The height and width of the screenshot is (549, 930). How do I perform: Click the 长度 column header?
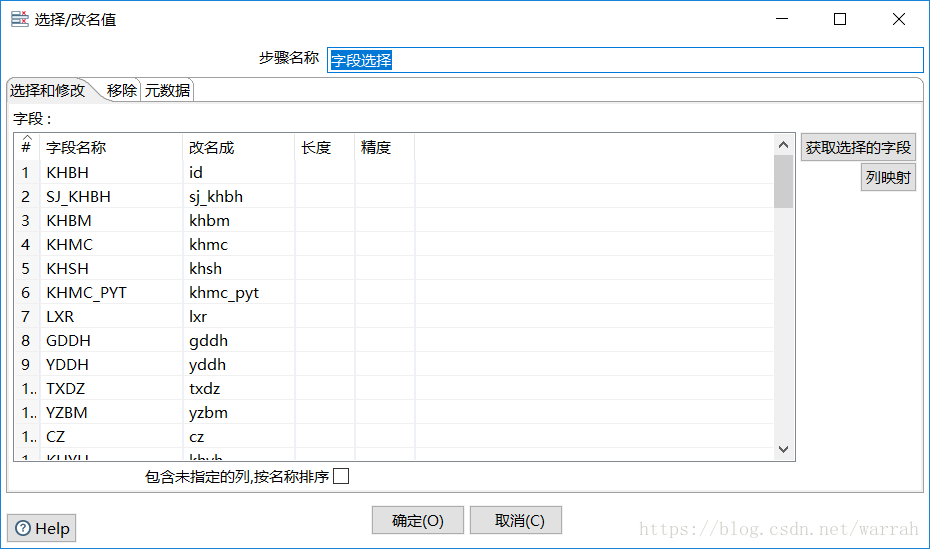coord(324,147)
